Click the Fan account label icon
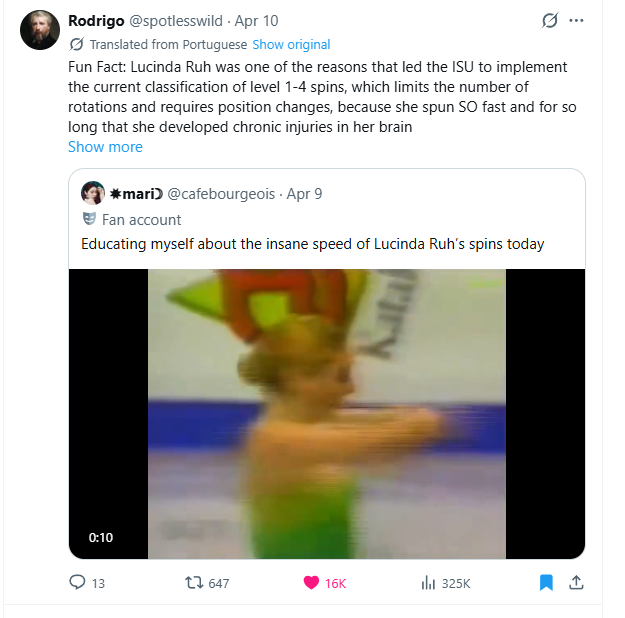Screen dimensions: 625x618 click(x=89, y=219)
